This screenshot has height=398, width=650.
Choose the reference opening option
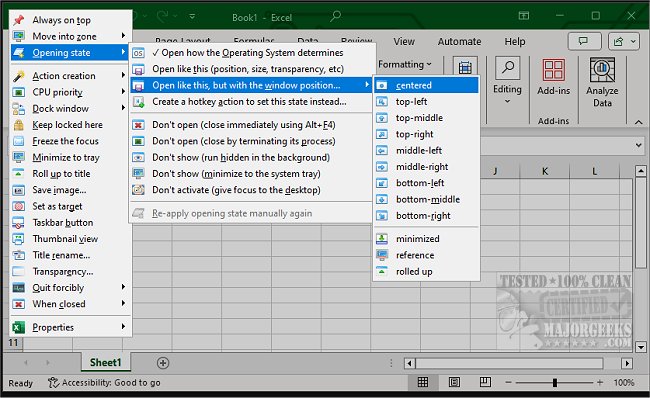coord(426,255)
